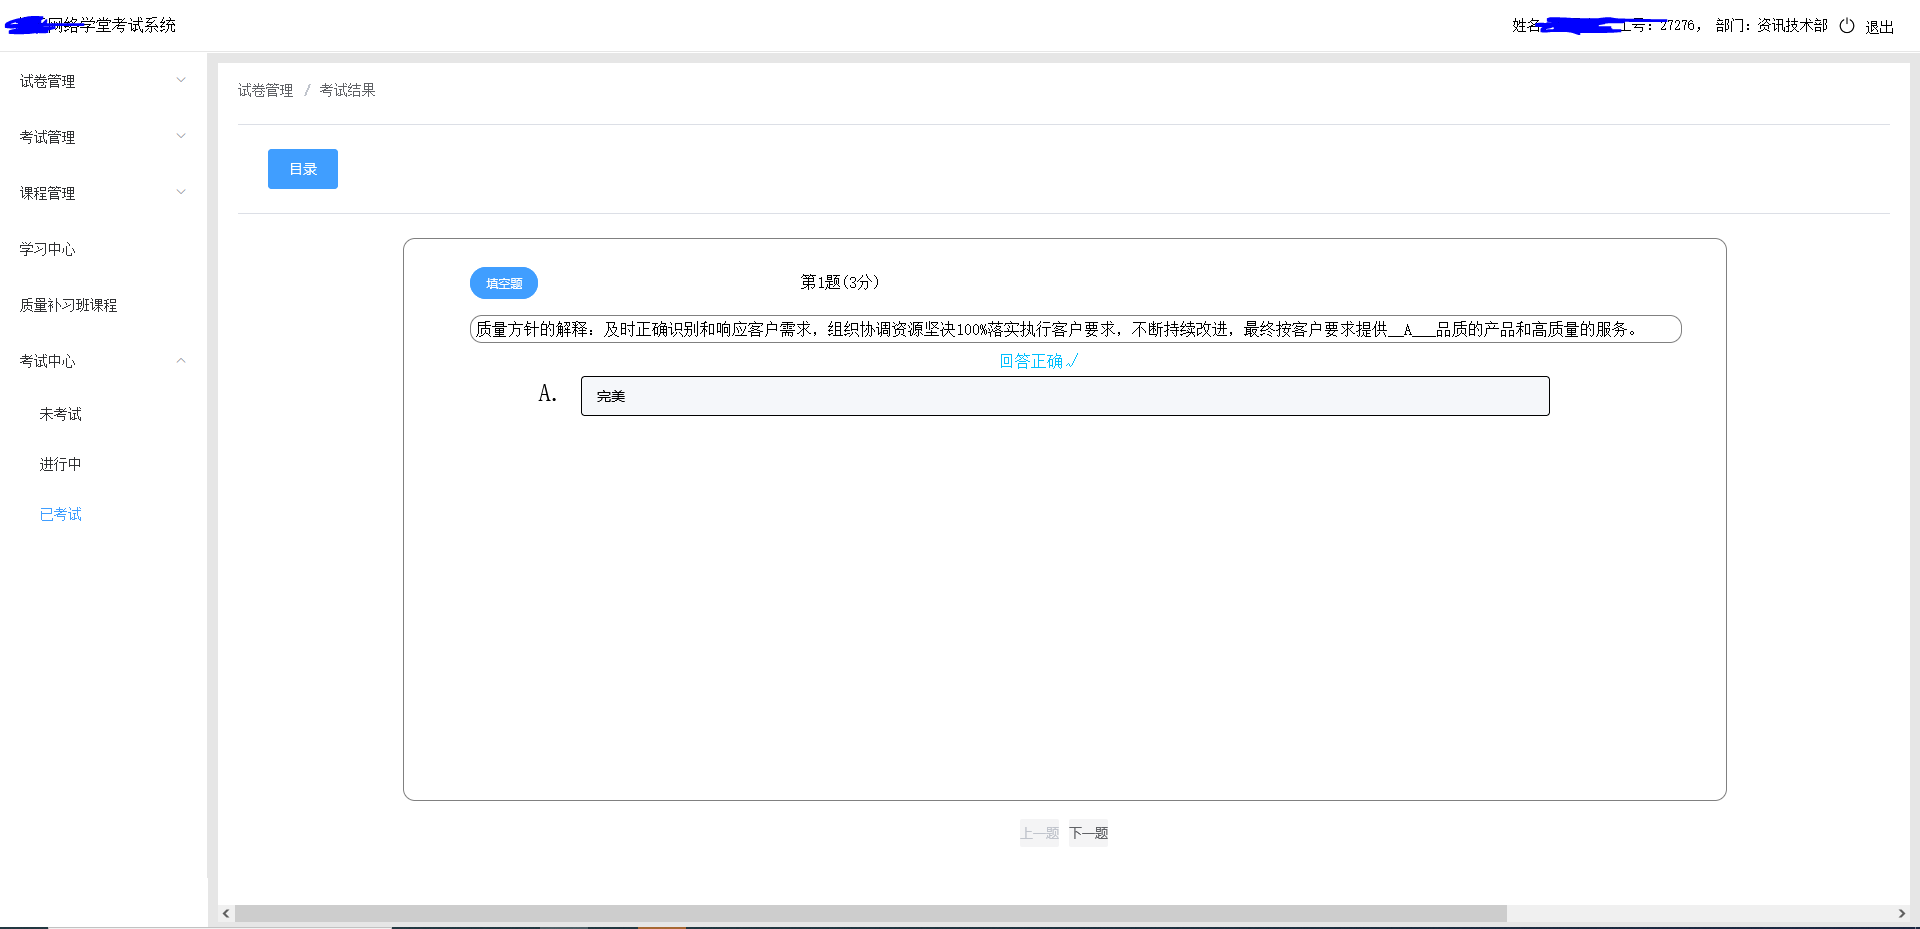
Task: Click the blue 目录 button
Action: click(303, 169)
